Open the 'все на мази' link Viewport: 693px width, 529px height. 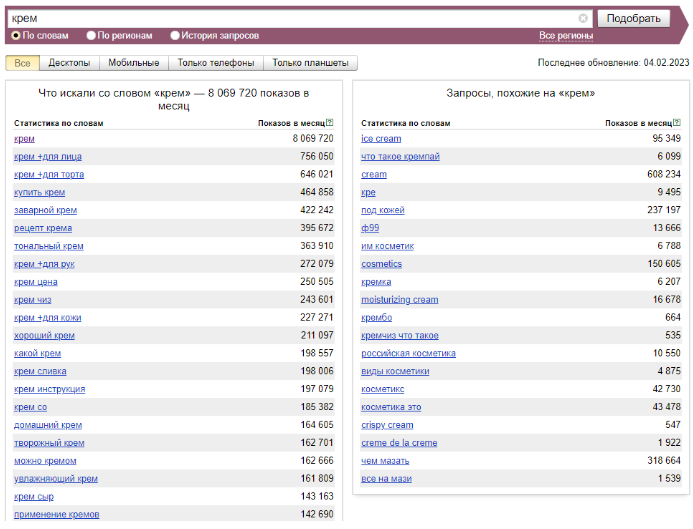coord(386,479)
